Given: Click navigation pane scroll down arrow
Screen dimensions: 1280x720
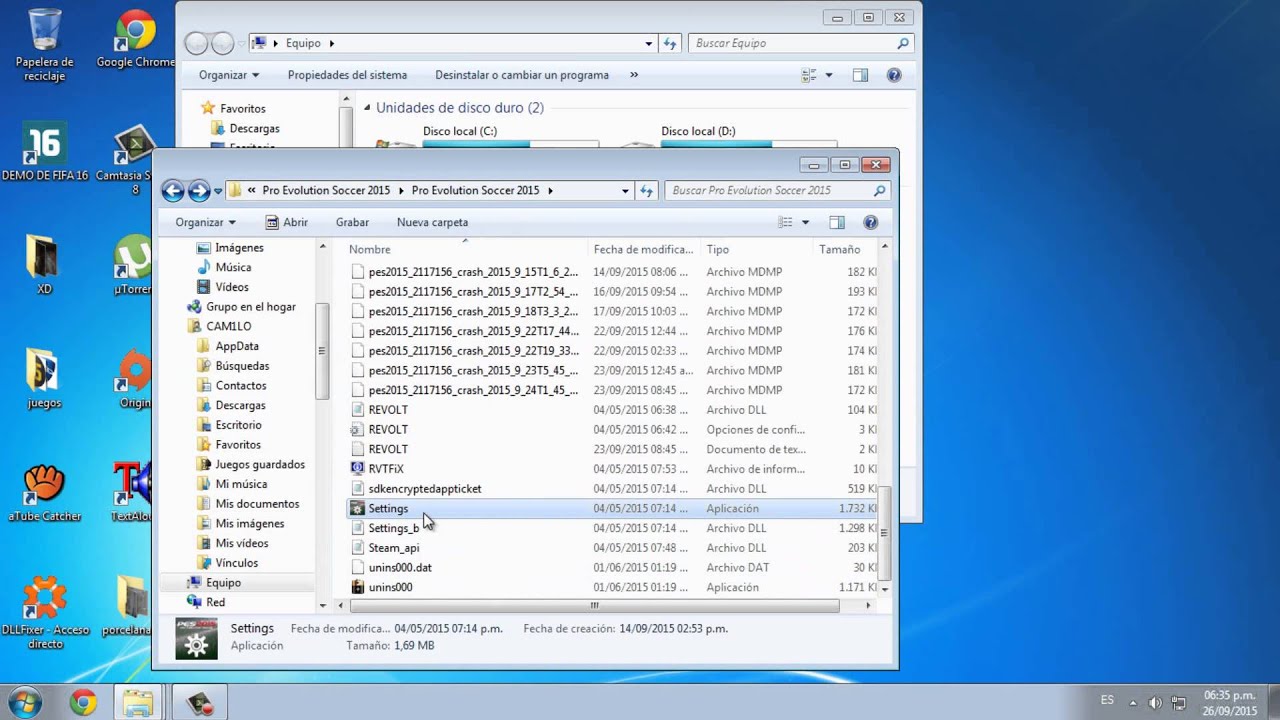Looking at the screenshot, I should tap(322, 605).
